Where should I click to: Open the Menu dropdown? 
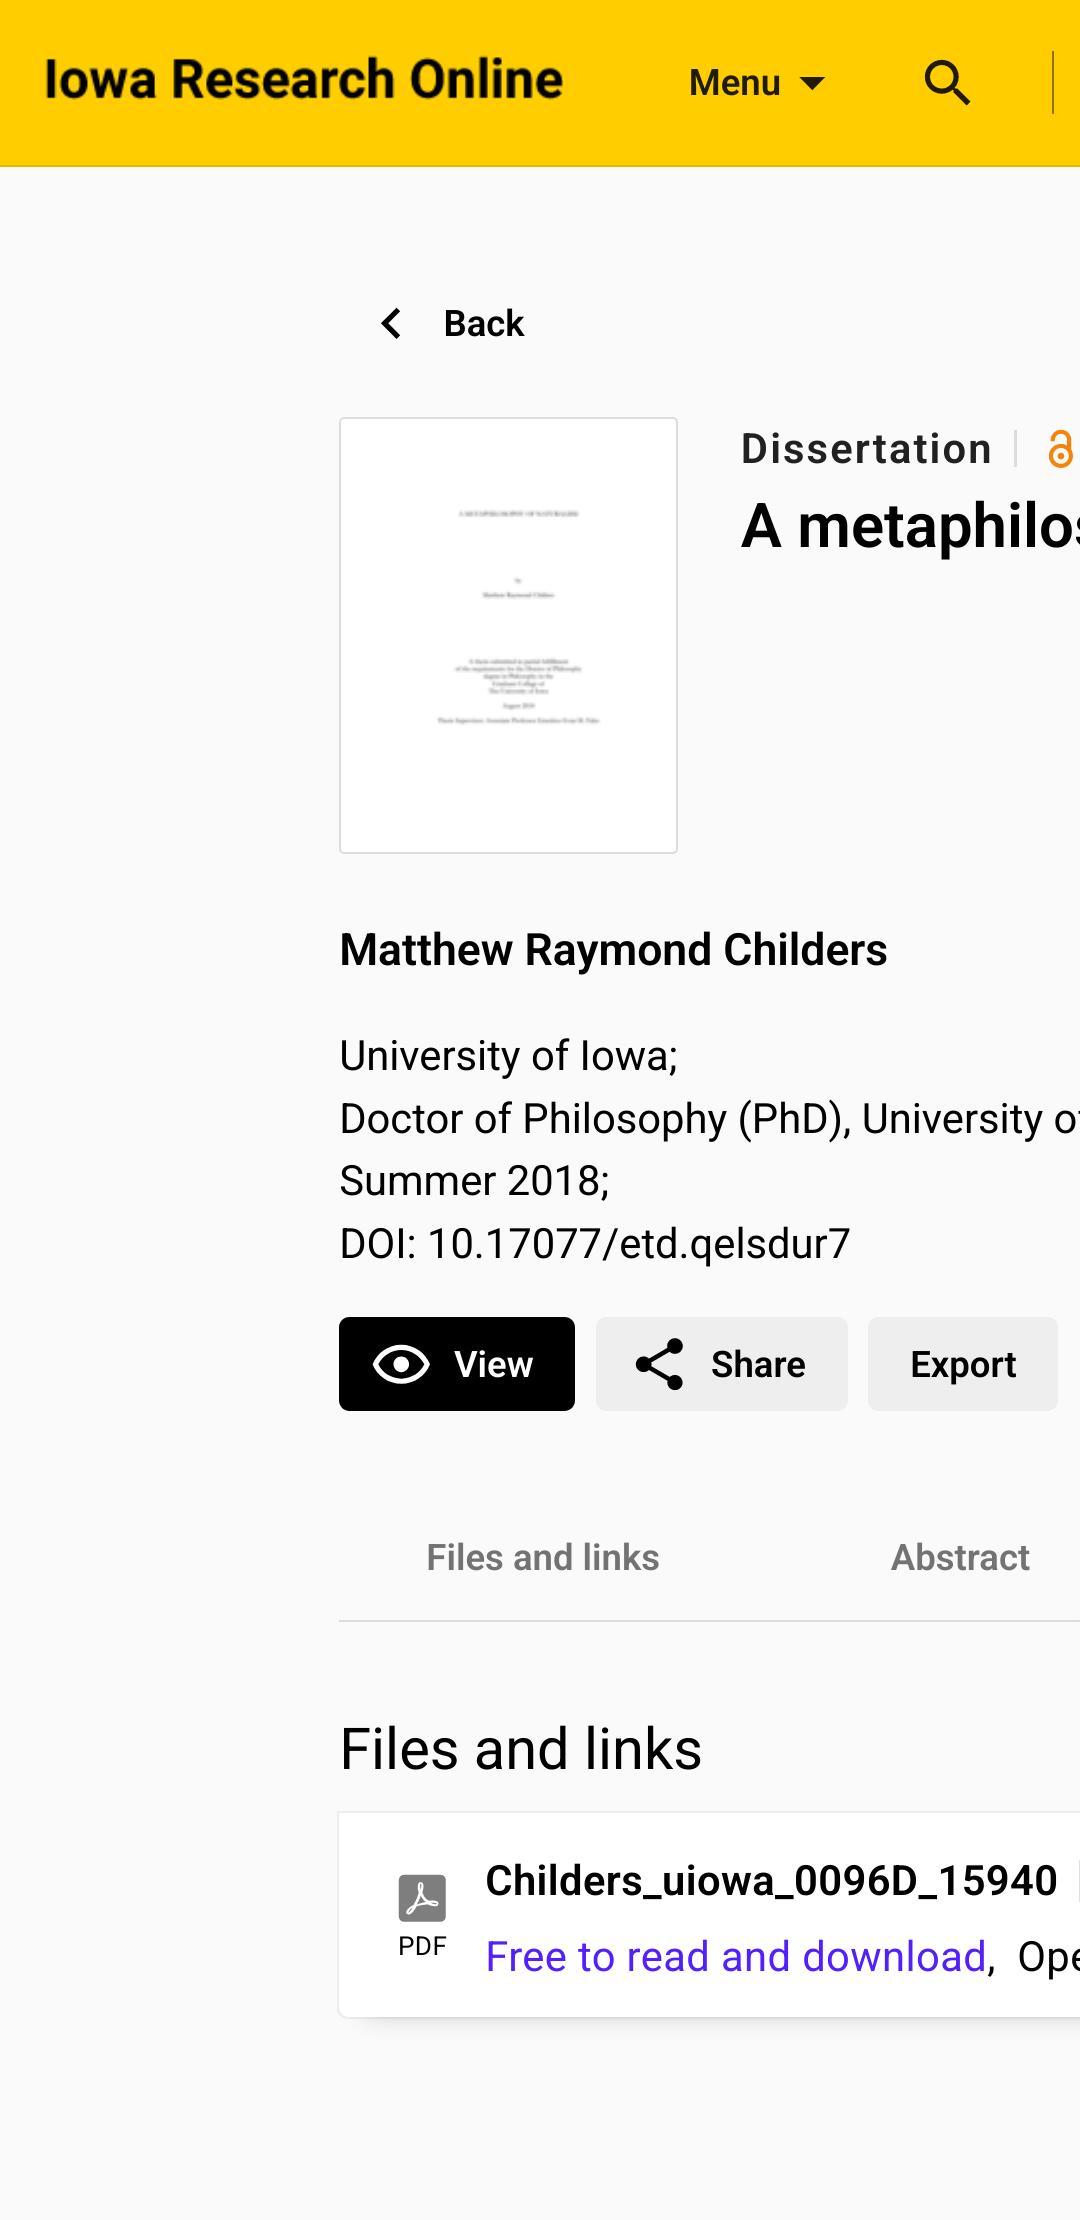pyautogui.click(x=735, y=82)
